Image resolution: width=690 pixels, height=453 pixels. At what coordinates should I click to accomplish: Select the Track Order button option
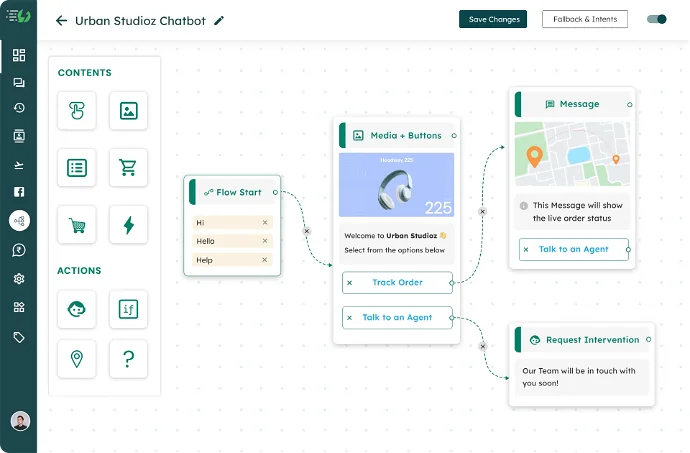click(x=397, y=283)
